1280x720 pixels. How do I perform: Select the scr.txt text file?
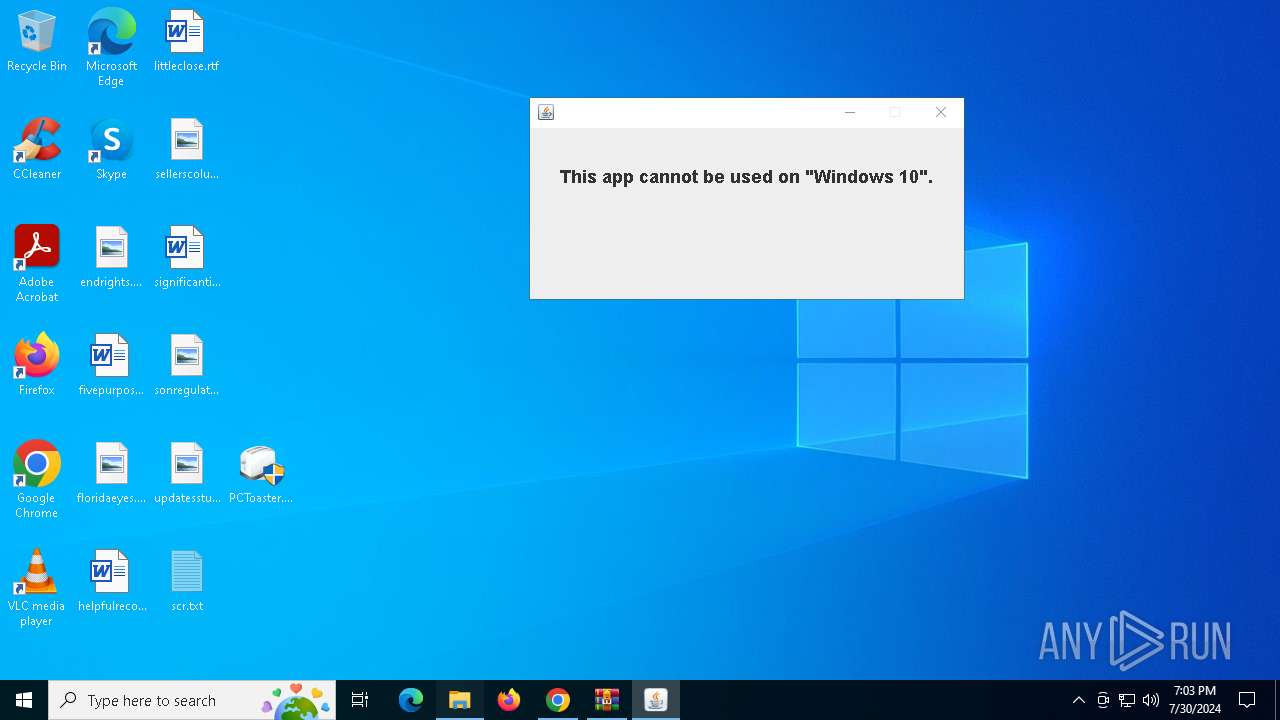pos(186,582)
